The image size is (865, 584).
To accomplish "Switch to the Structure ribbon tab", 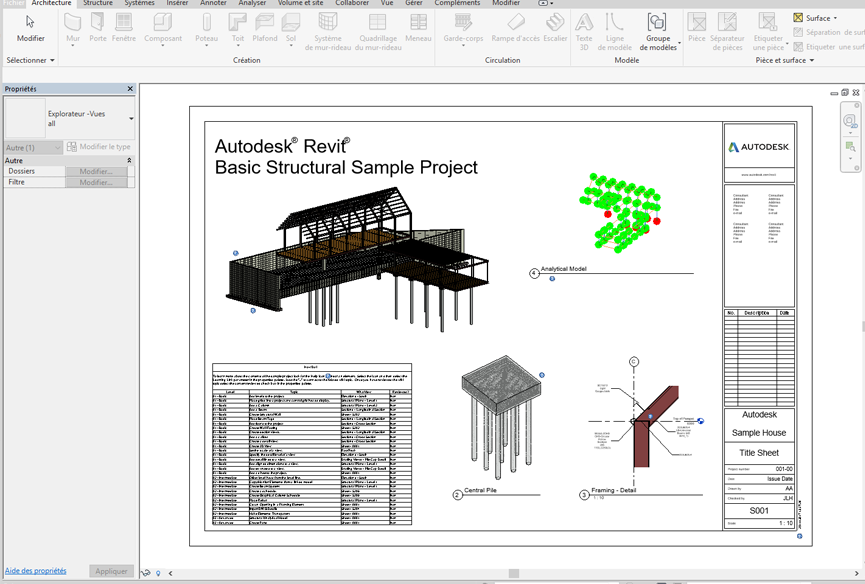I will (x=98, y=4).
